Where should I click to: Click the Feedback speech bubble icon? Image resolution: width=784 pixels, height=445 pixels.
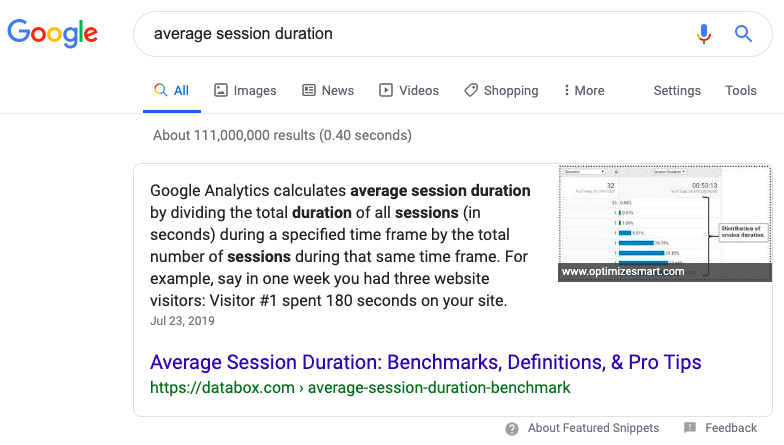690,428
